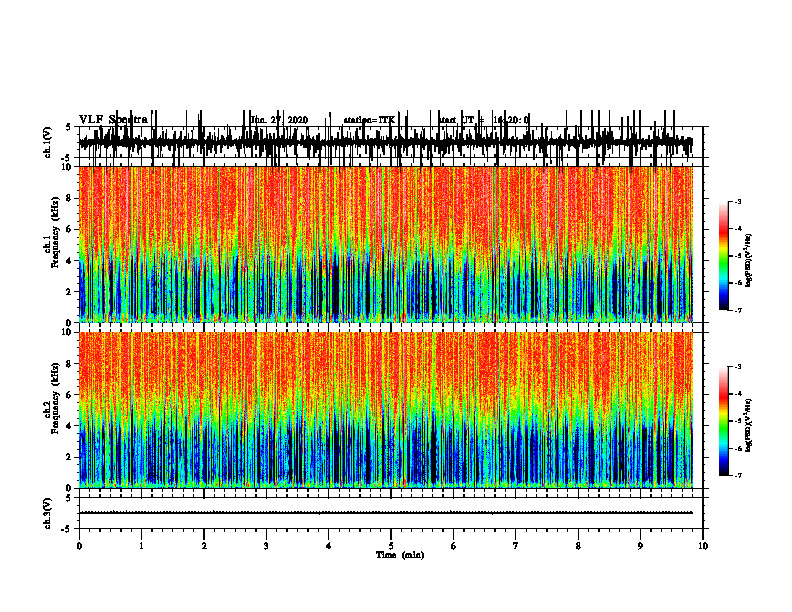
Task: Click the "9" tick on the time axis
Action: [x=640, y=546]
